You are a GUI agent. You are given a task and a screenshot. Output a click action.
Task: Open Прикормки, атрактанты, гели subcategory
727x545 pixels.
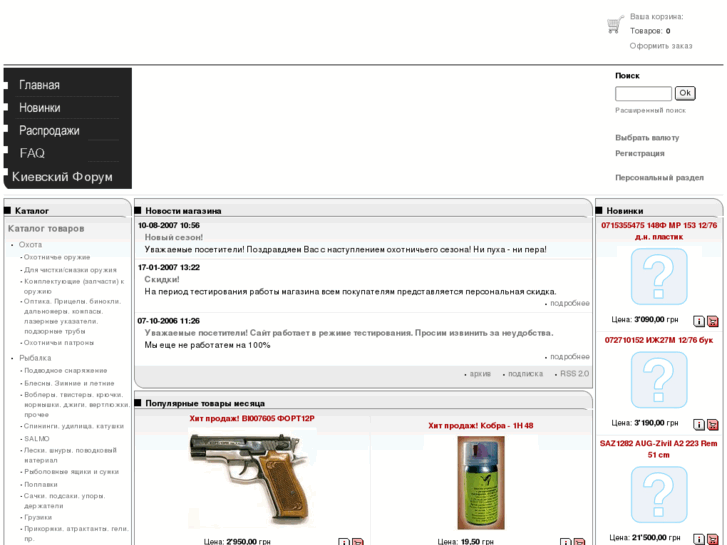(x=77, y=533)
